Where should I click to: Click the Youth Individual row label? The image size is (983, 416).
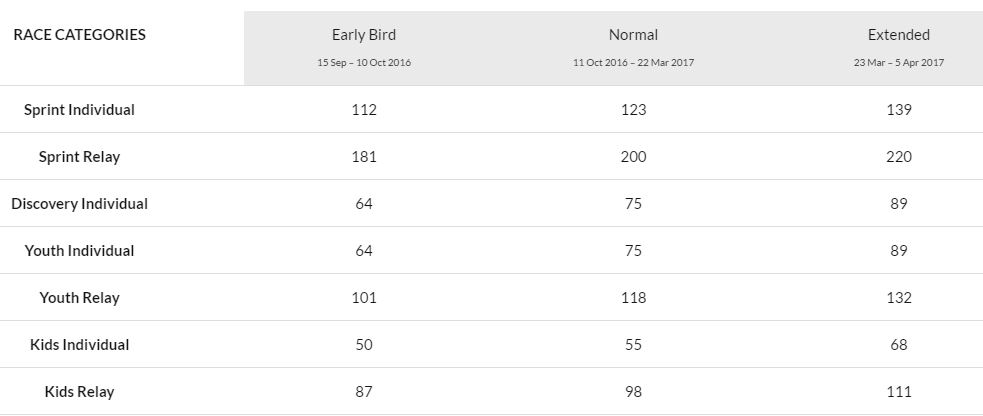click(x=80, y=251)
